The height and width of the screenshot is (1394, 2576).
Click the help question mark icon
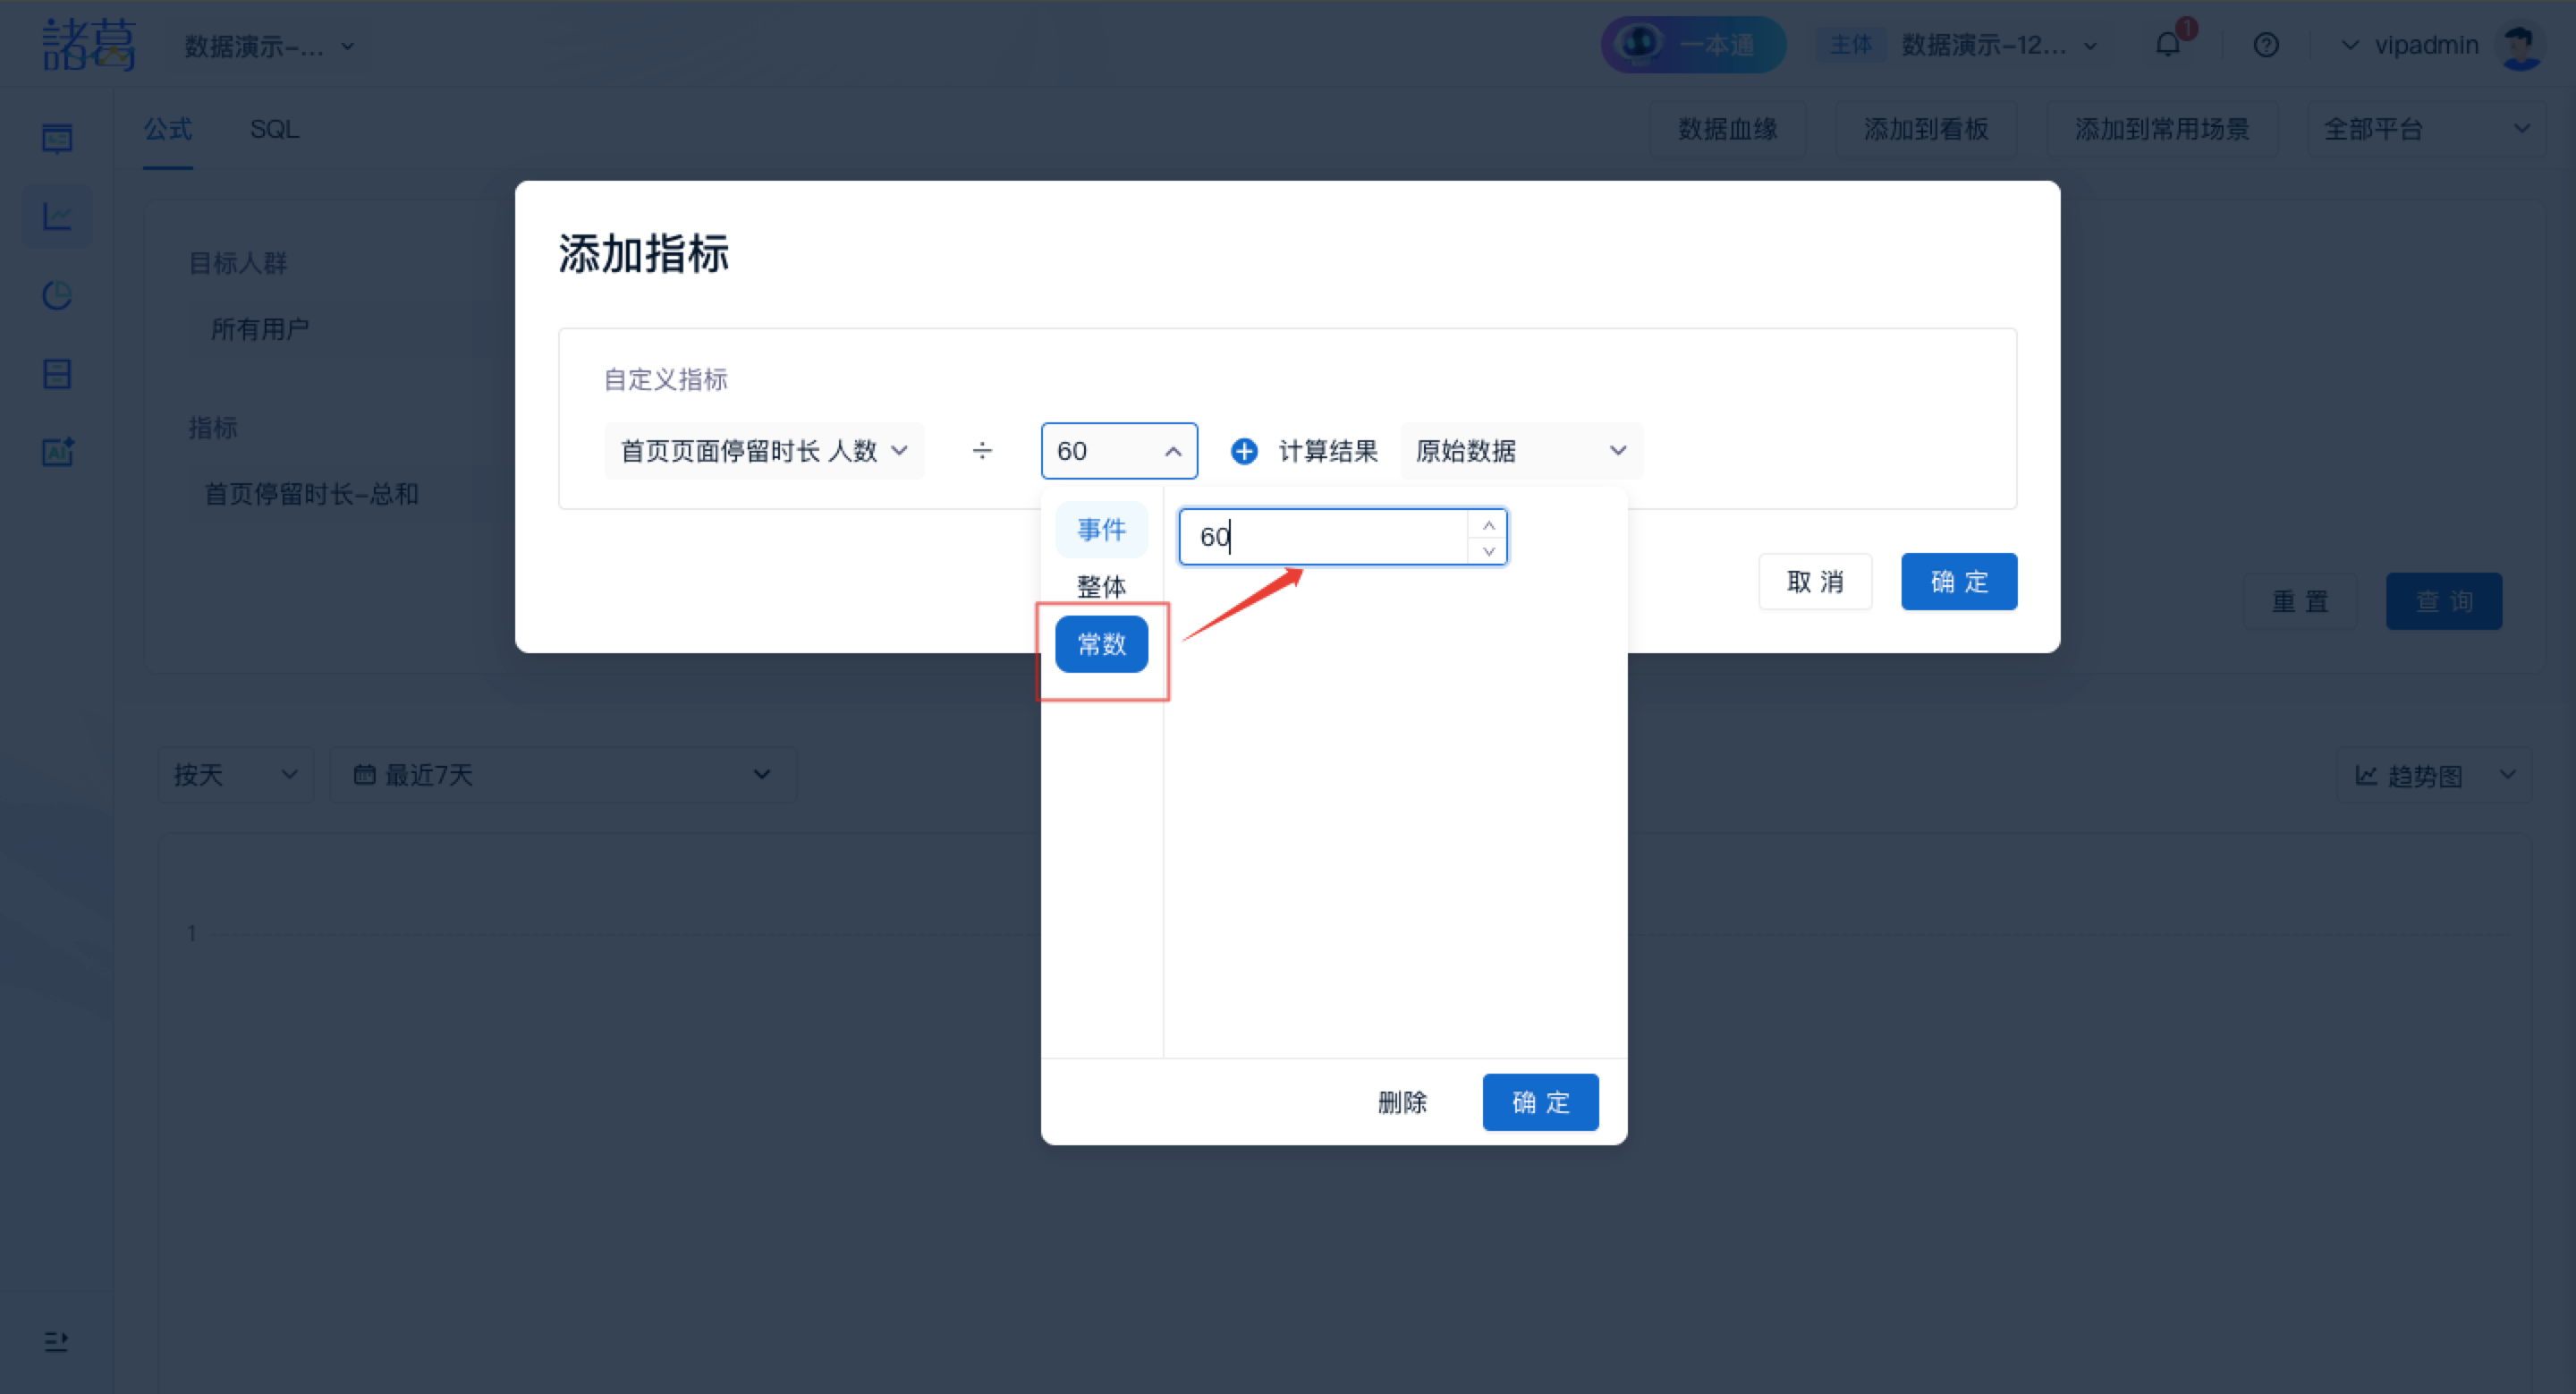[2266, 45]
